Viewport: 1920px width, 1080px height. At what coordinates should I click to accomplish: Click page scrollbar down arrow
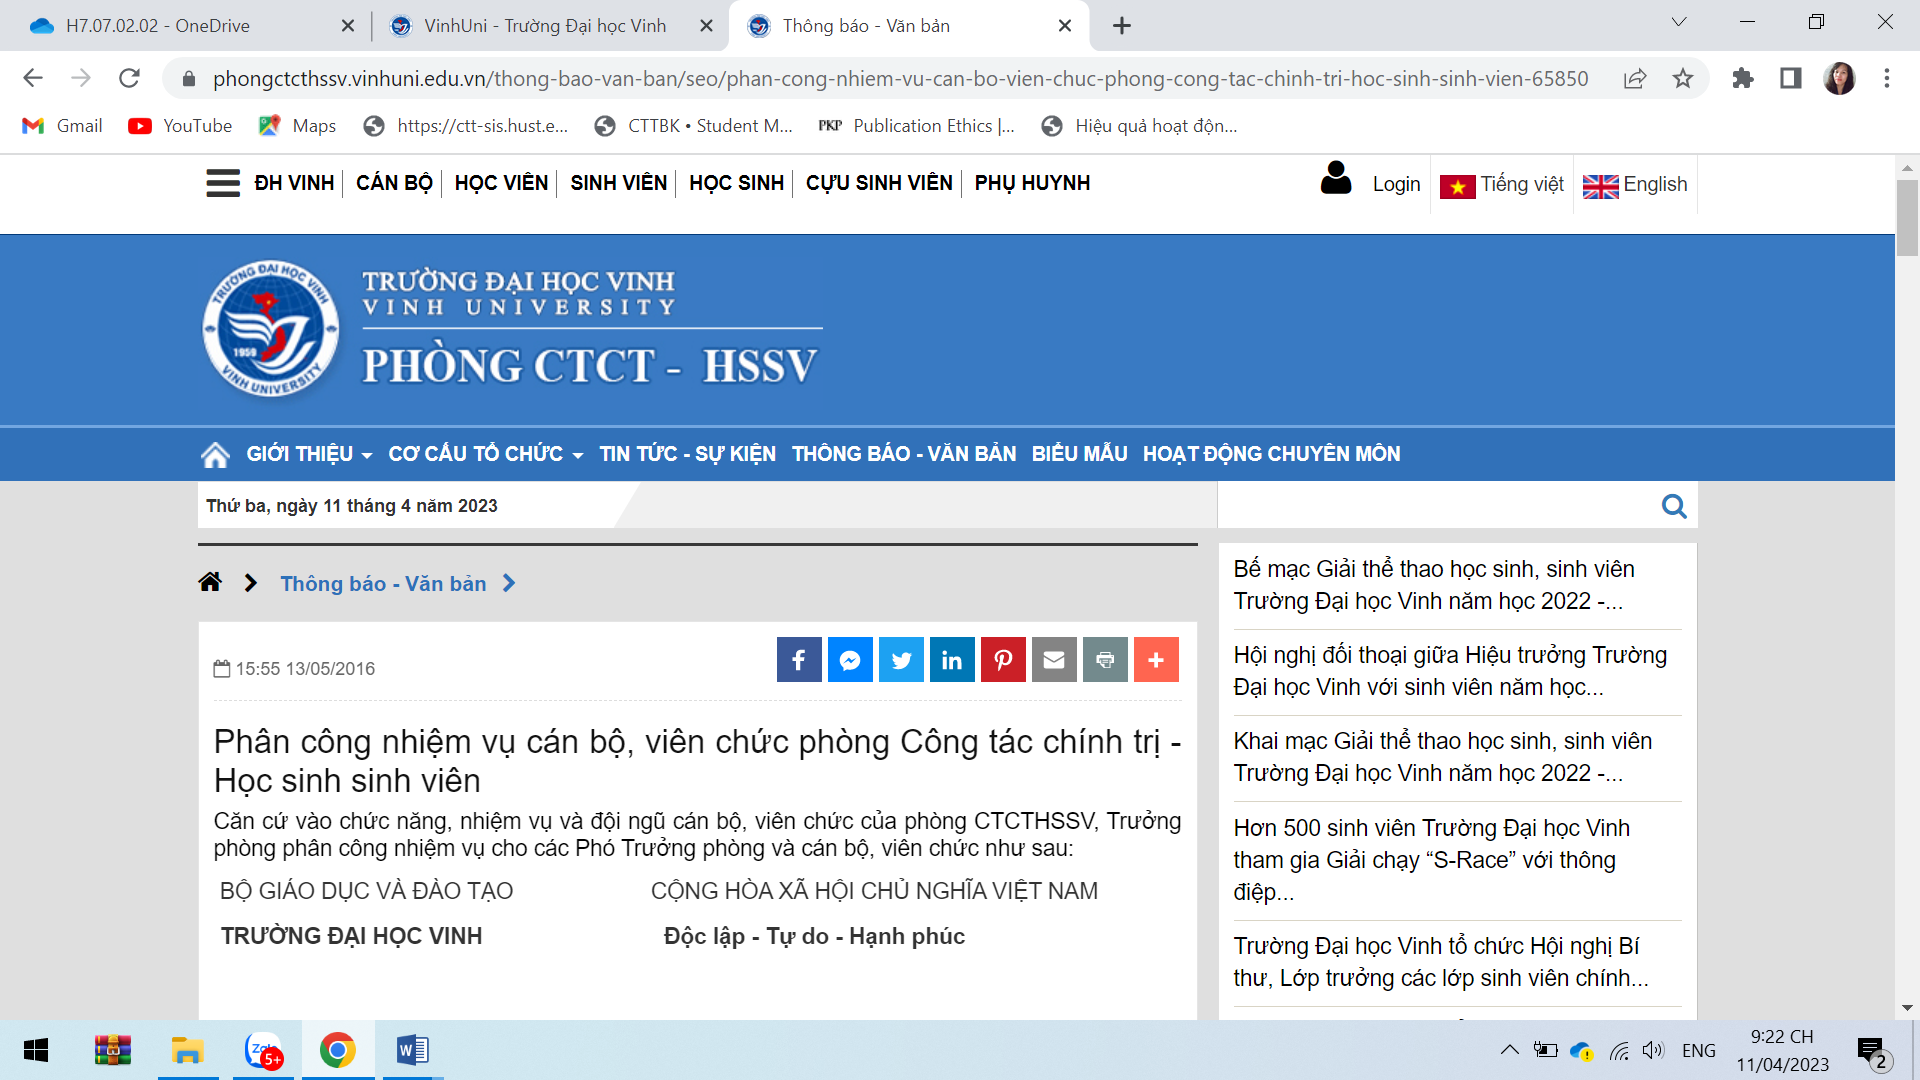(1907, 1008)
